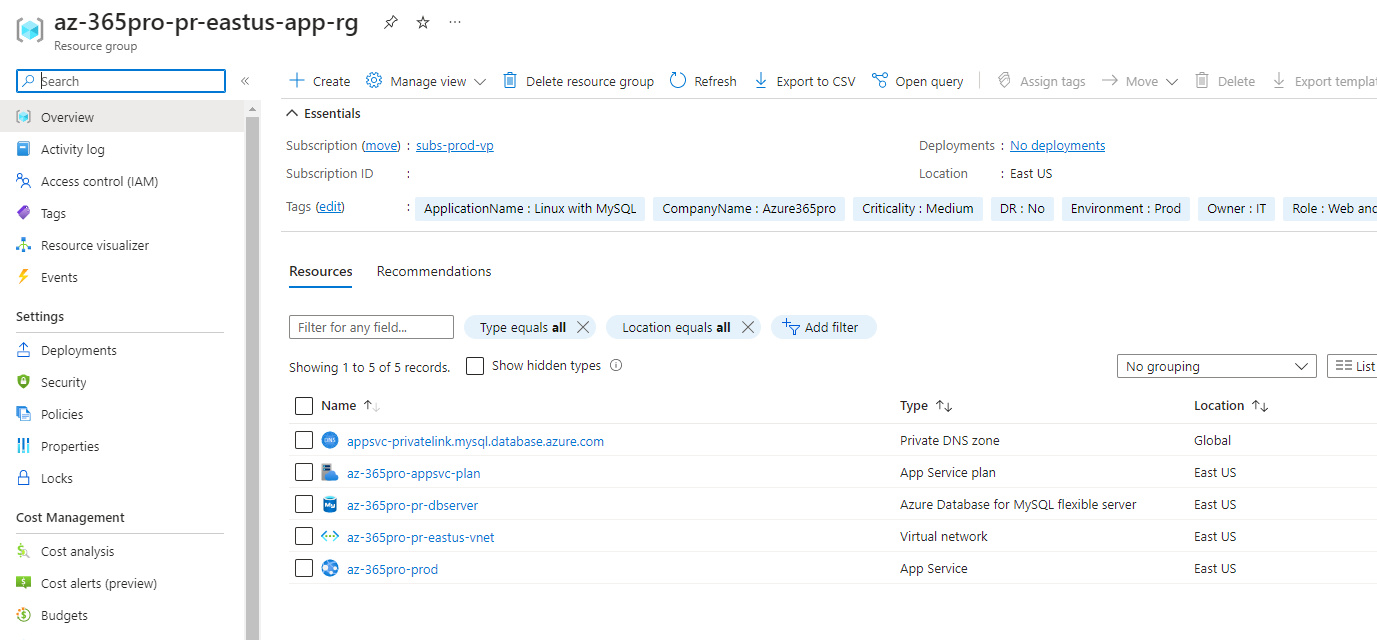1377x640 pixels.
Task: Pin the resource group to dashboard
Action: point(390,23)
